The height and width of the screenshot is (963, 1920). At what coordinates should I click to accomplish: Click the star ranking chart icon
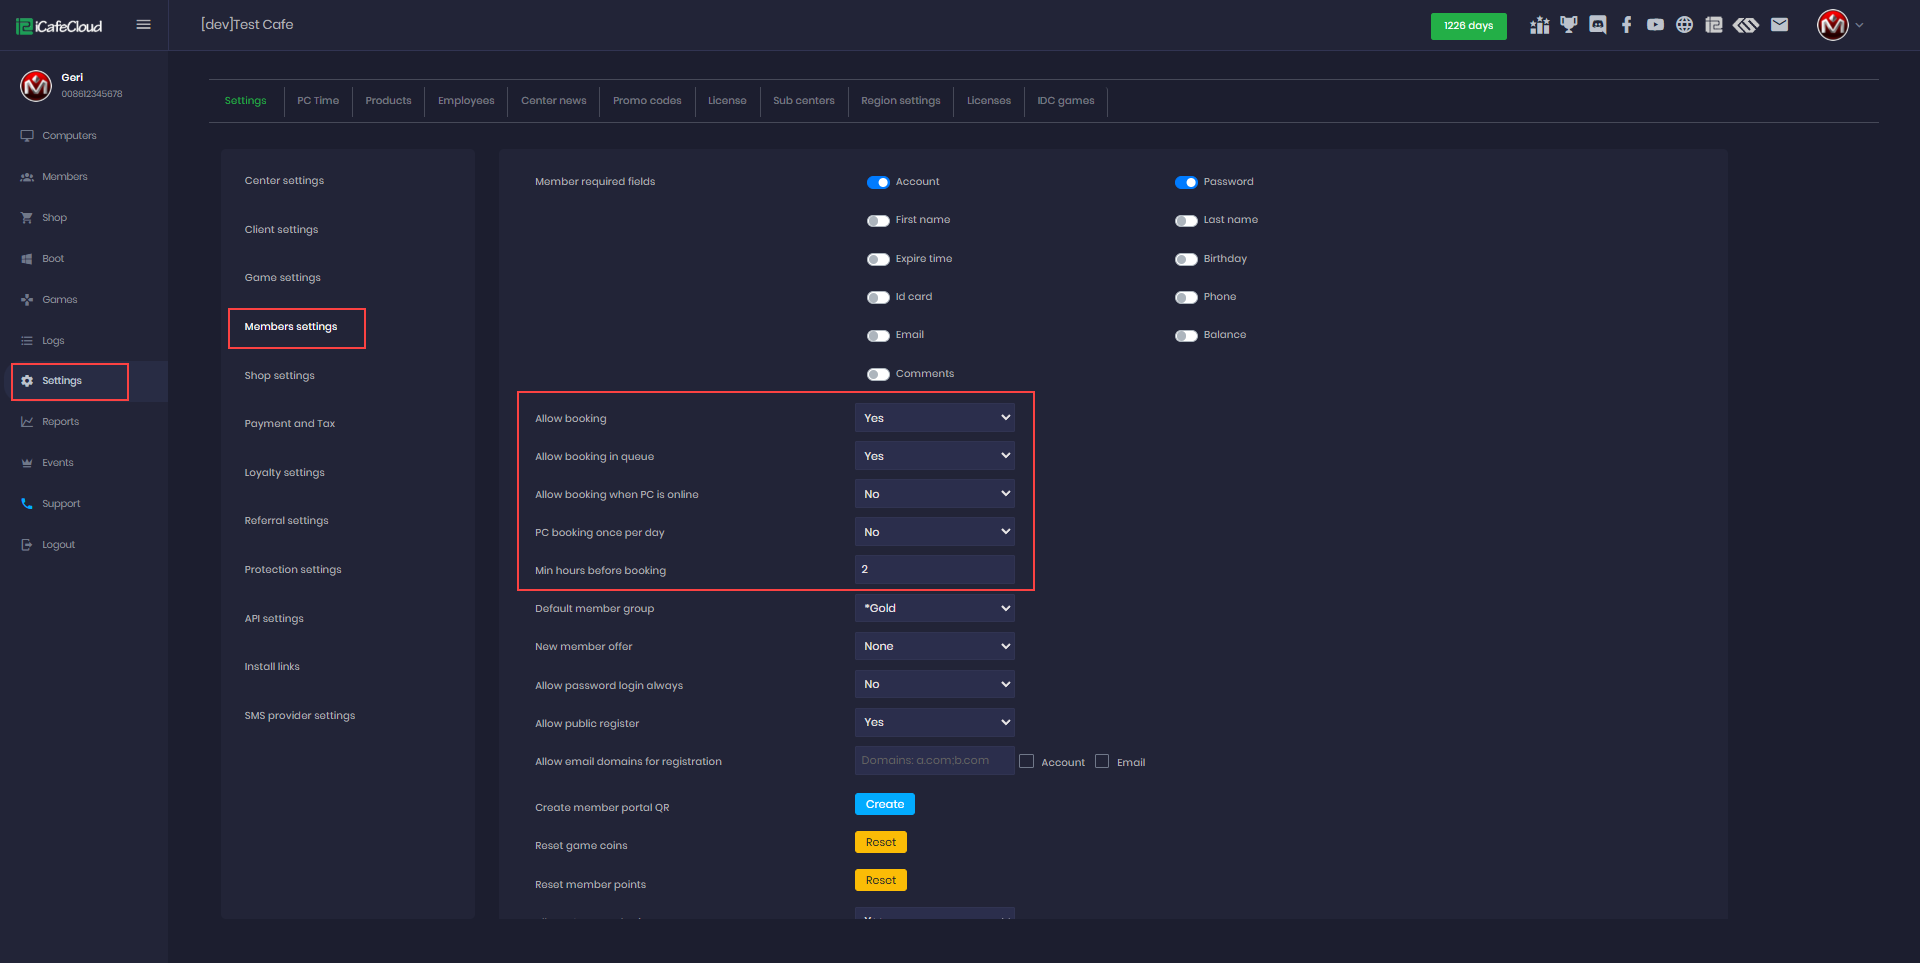click(x=1540, y=25)
